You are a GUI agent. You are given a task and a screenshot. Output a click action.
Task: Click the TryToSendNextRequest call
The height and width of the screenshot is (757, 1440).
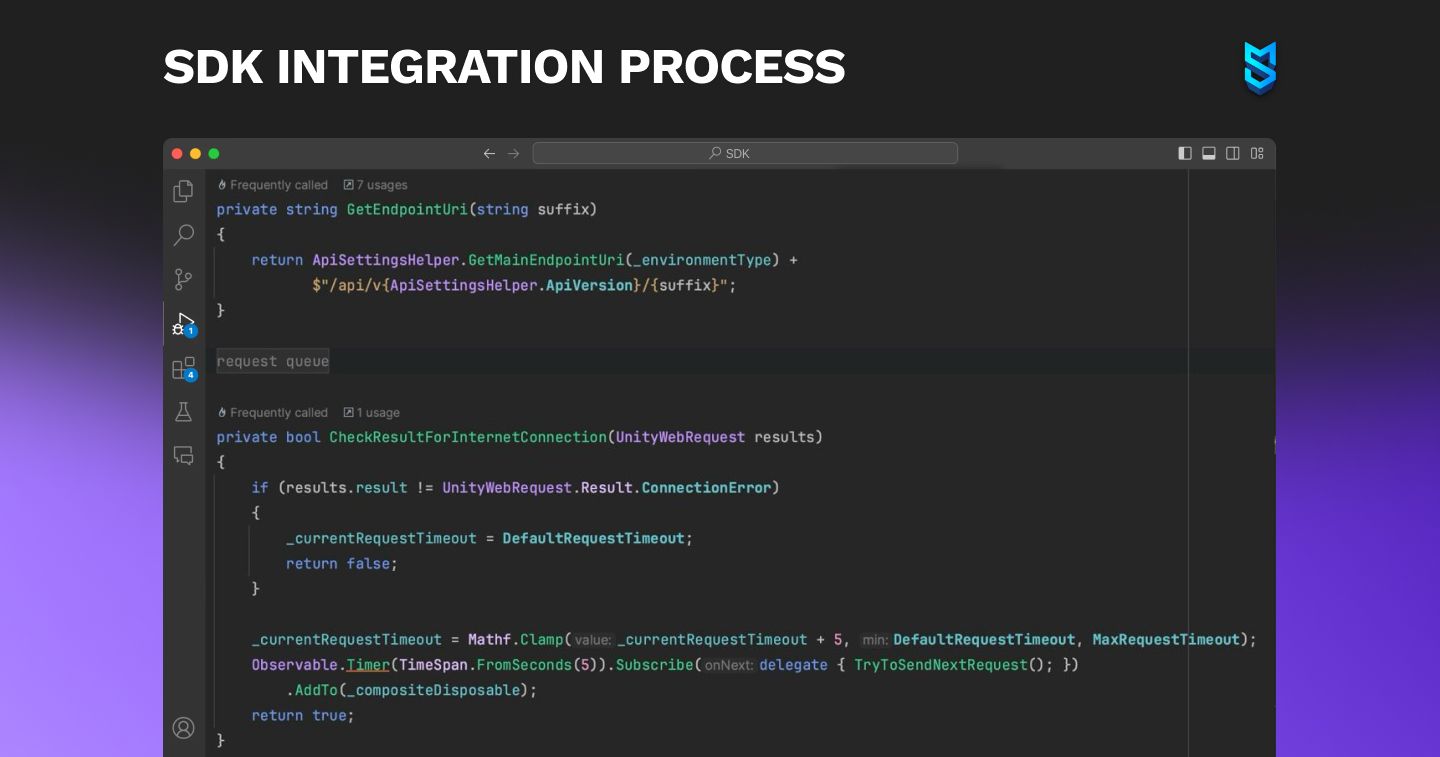tap(940, 665)
